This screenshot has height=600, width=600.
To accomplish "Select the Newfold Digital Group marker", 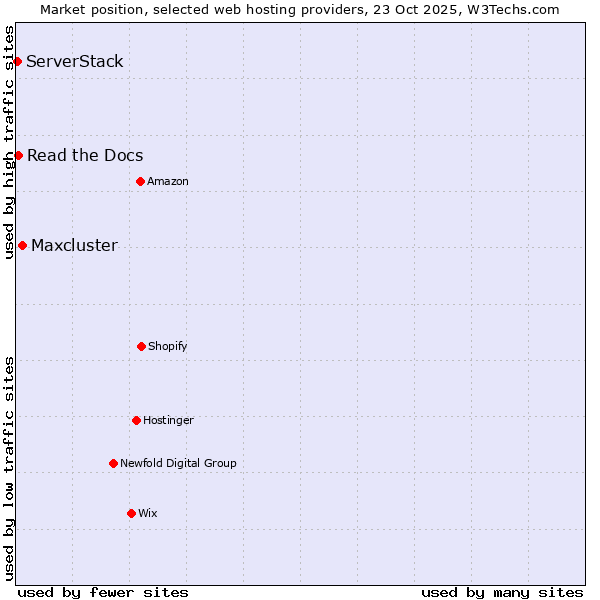I will [x=113, y=463].
